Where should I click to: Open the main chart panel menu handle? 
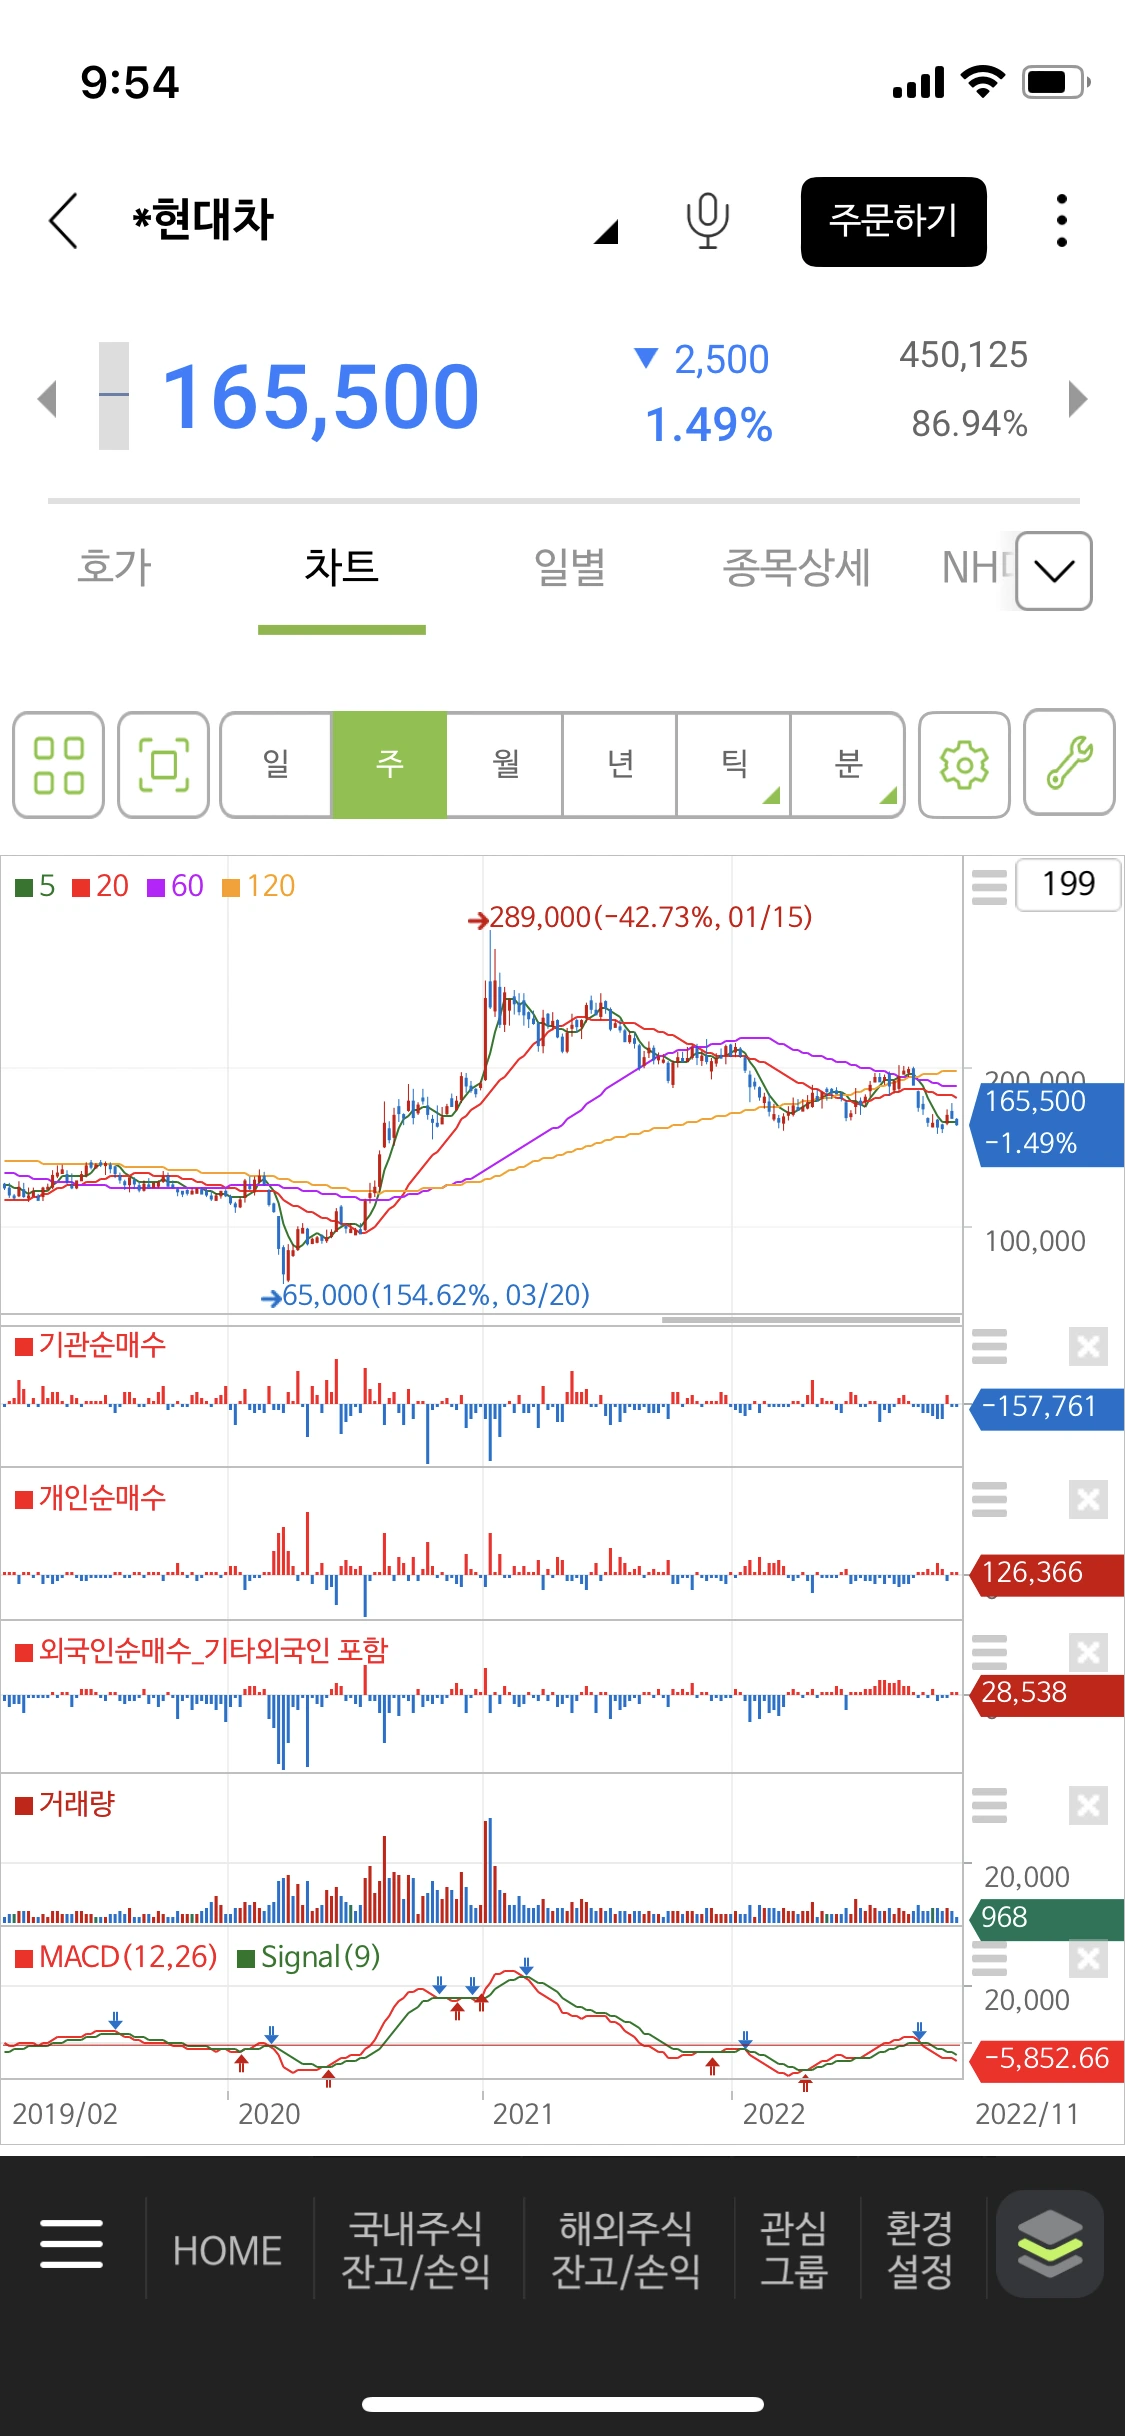tap(989, 886)
